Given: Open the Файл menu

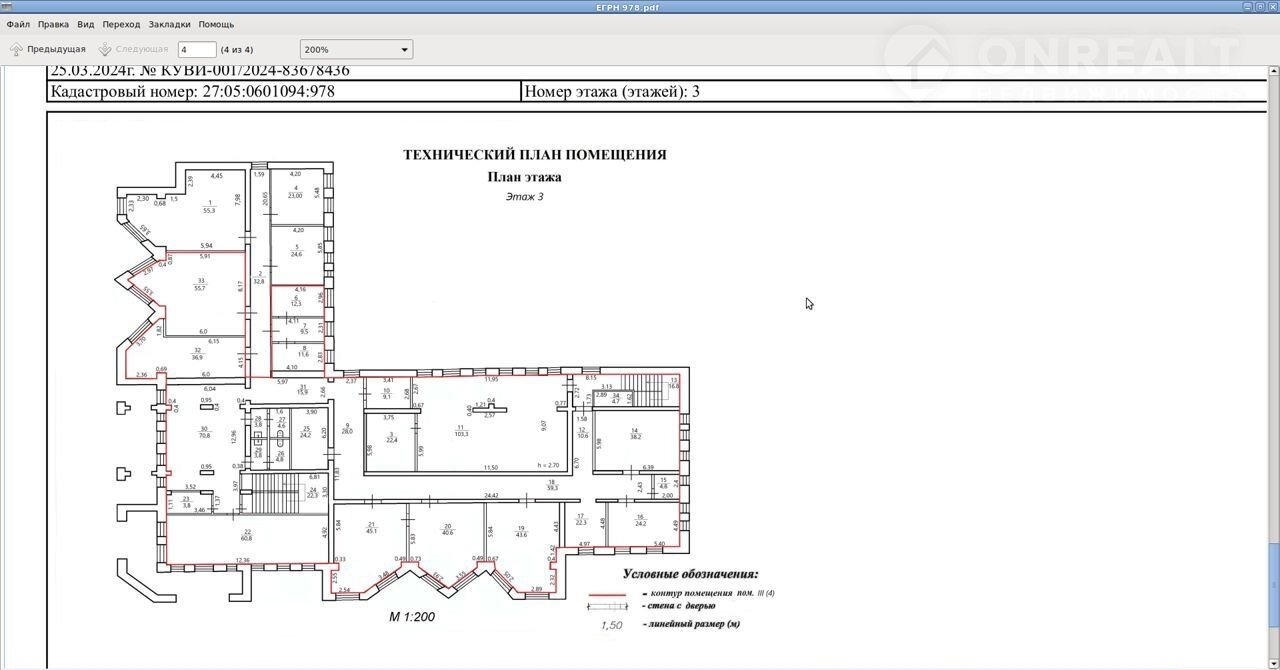Looking at the screenshot, I should tap(18, 24).
